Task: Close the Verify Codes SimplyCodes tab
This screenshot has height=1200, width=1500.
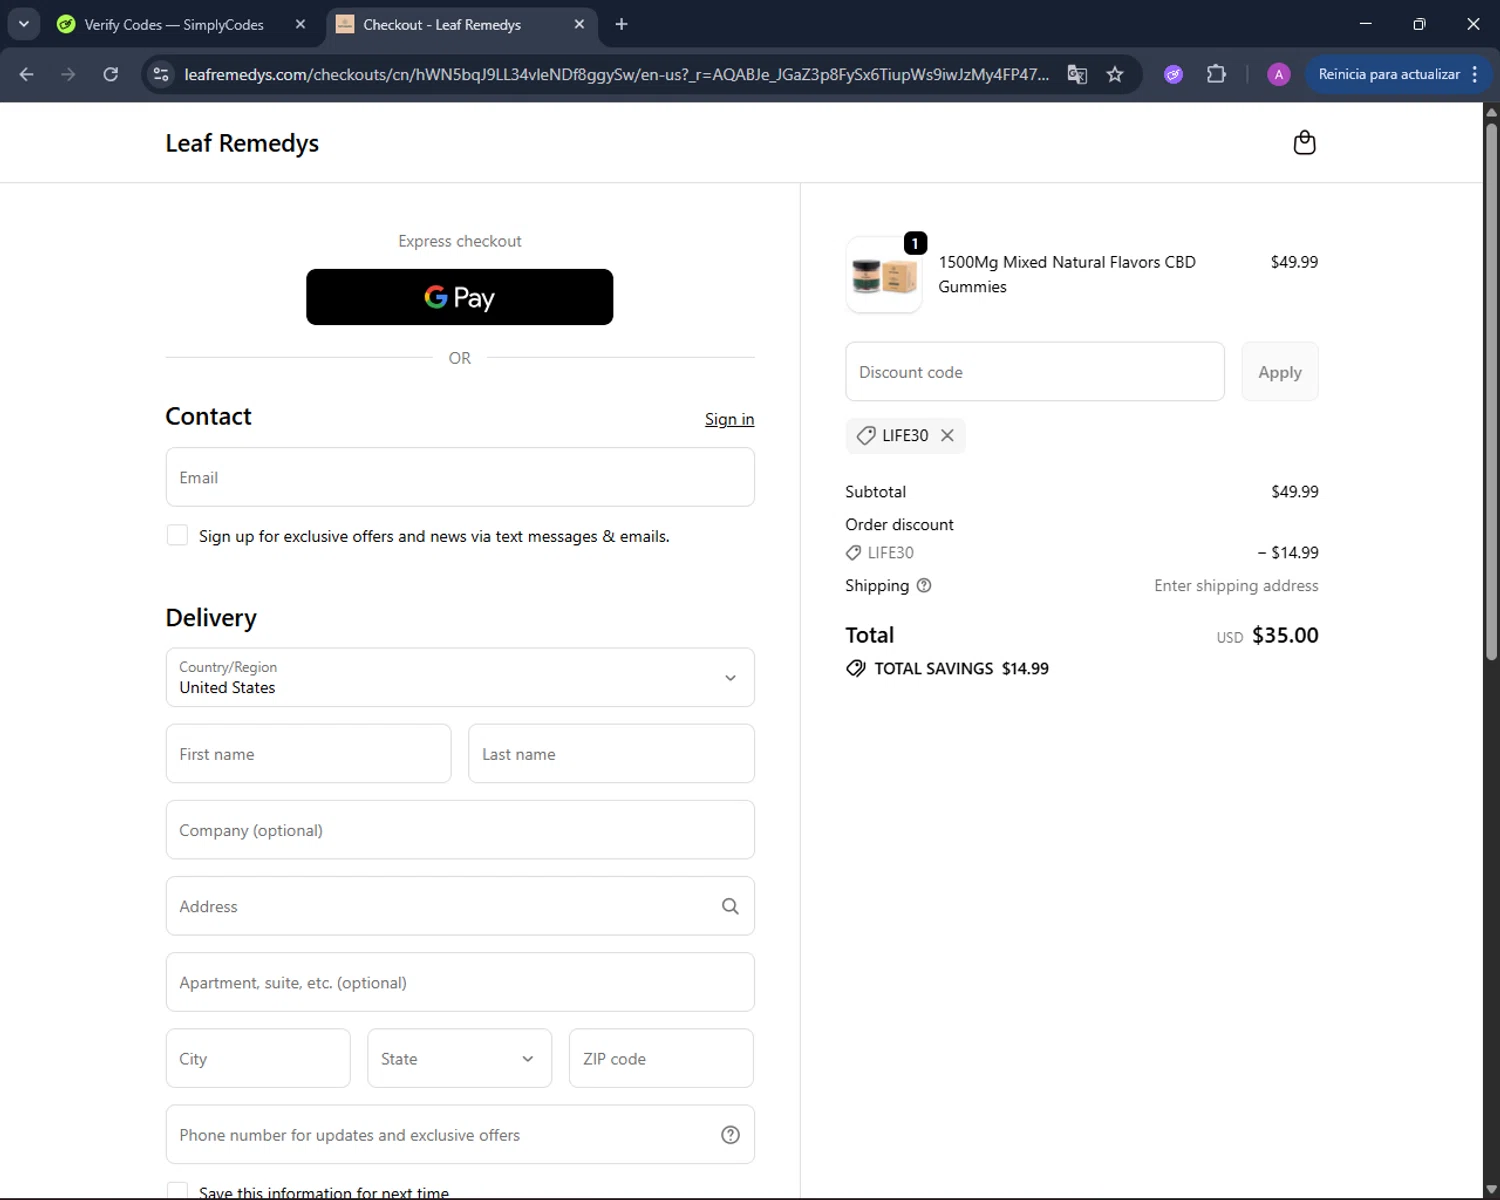Action: 300,24
